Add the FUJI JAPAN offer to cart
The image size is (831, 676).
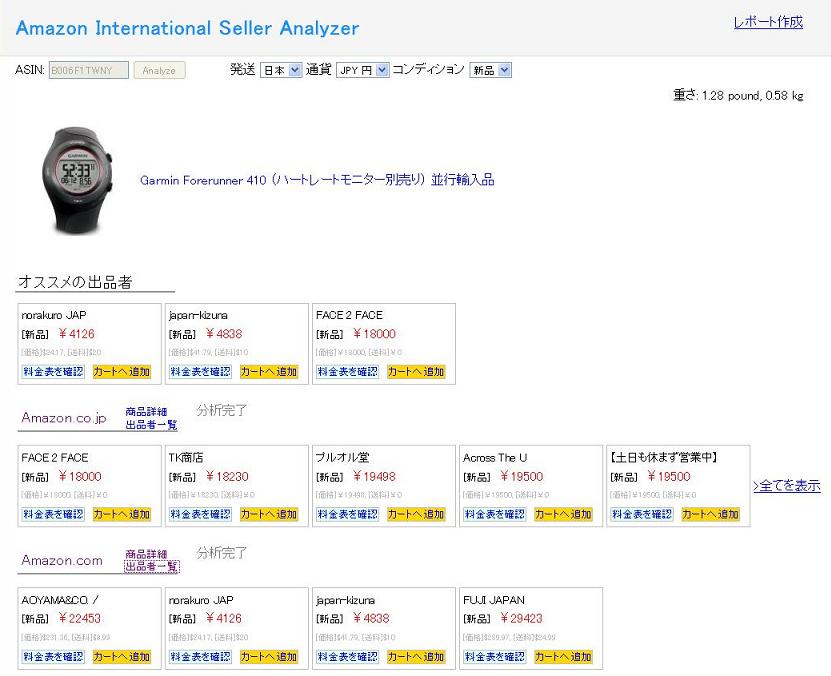(x=563, y=657)
